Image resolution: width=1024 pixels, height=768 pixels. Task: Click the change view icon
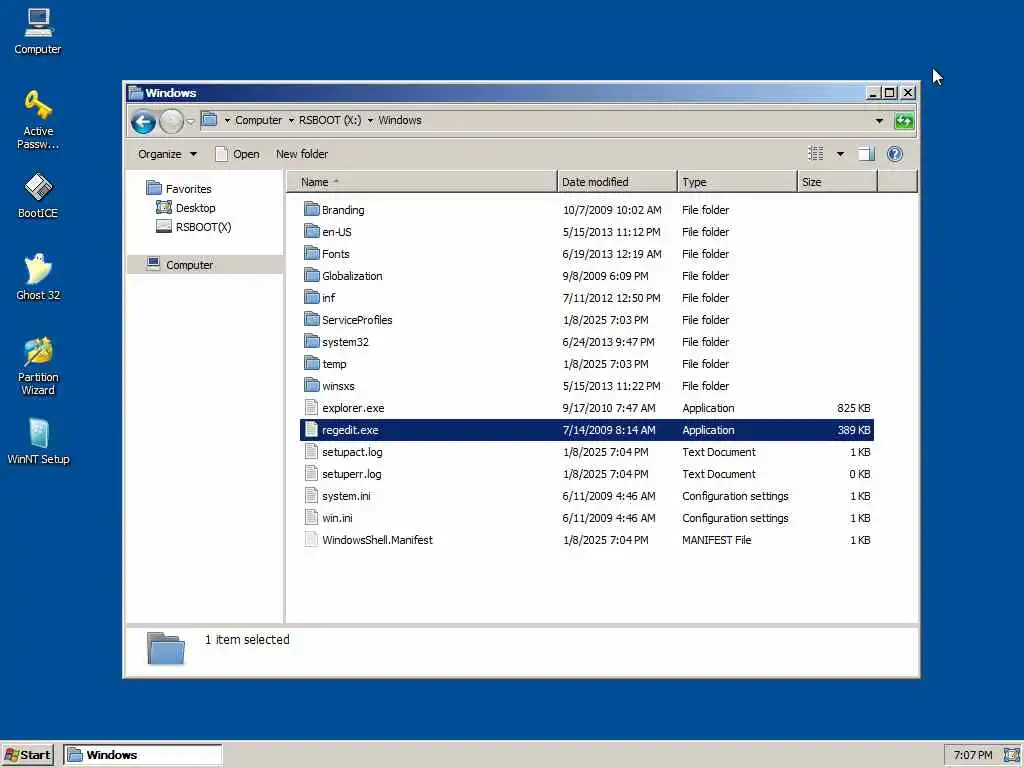(x=816, y=154)
